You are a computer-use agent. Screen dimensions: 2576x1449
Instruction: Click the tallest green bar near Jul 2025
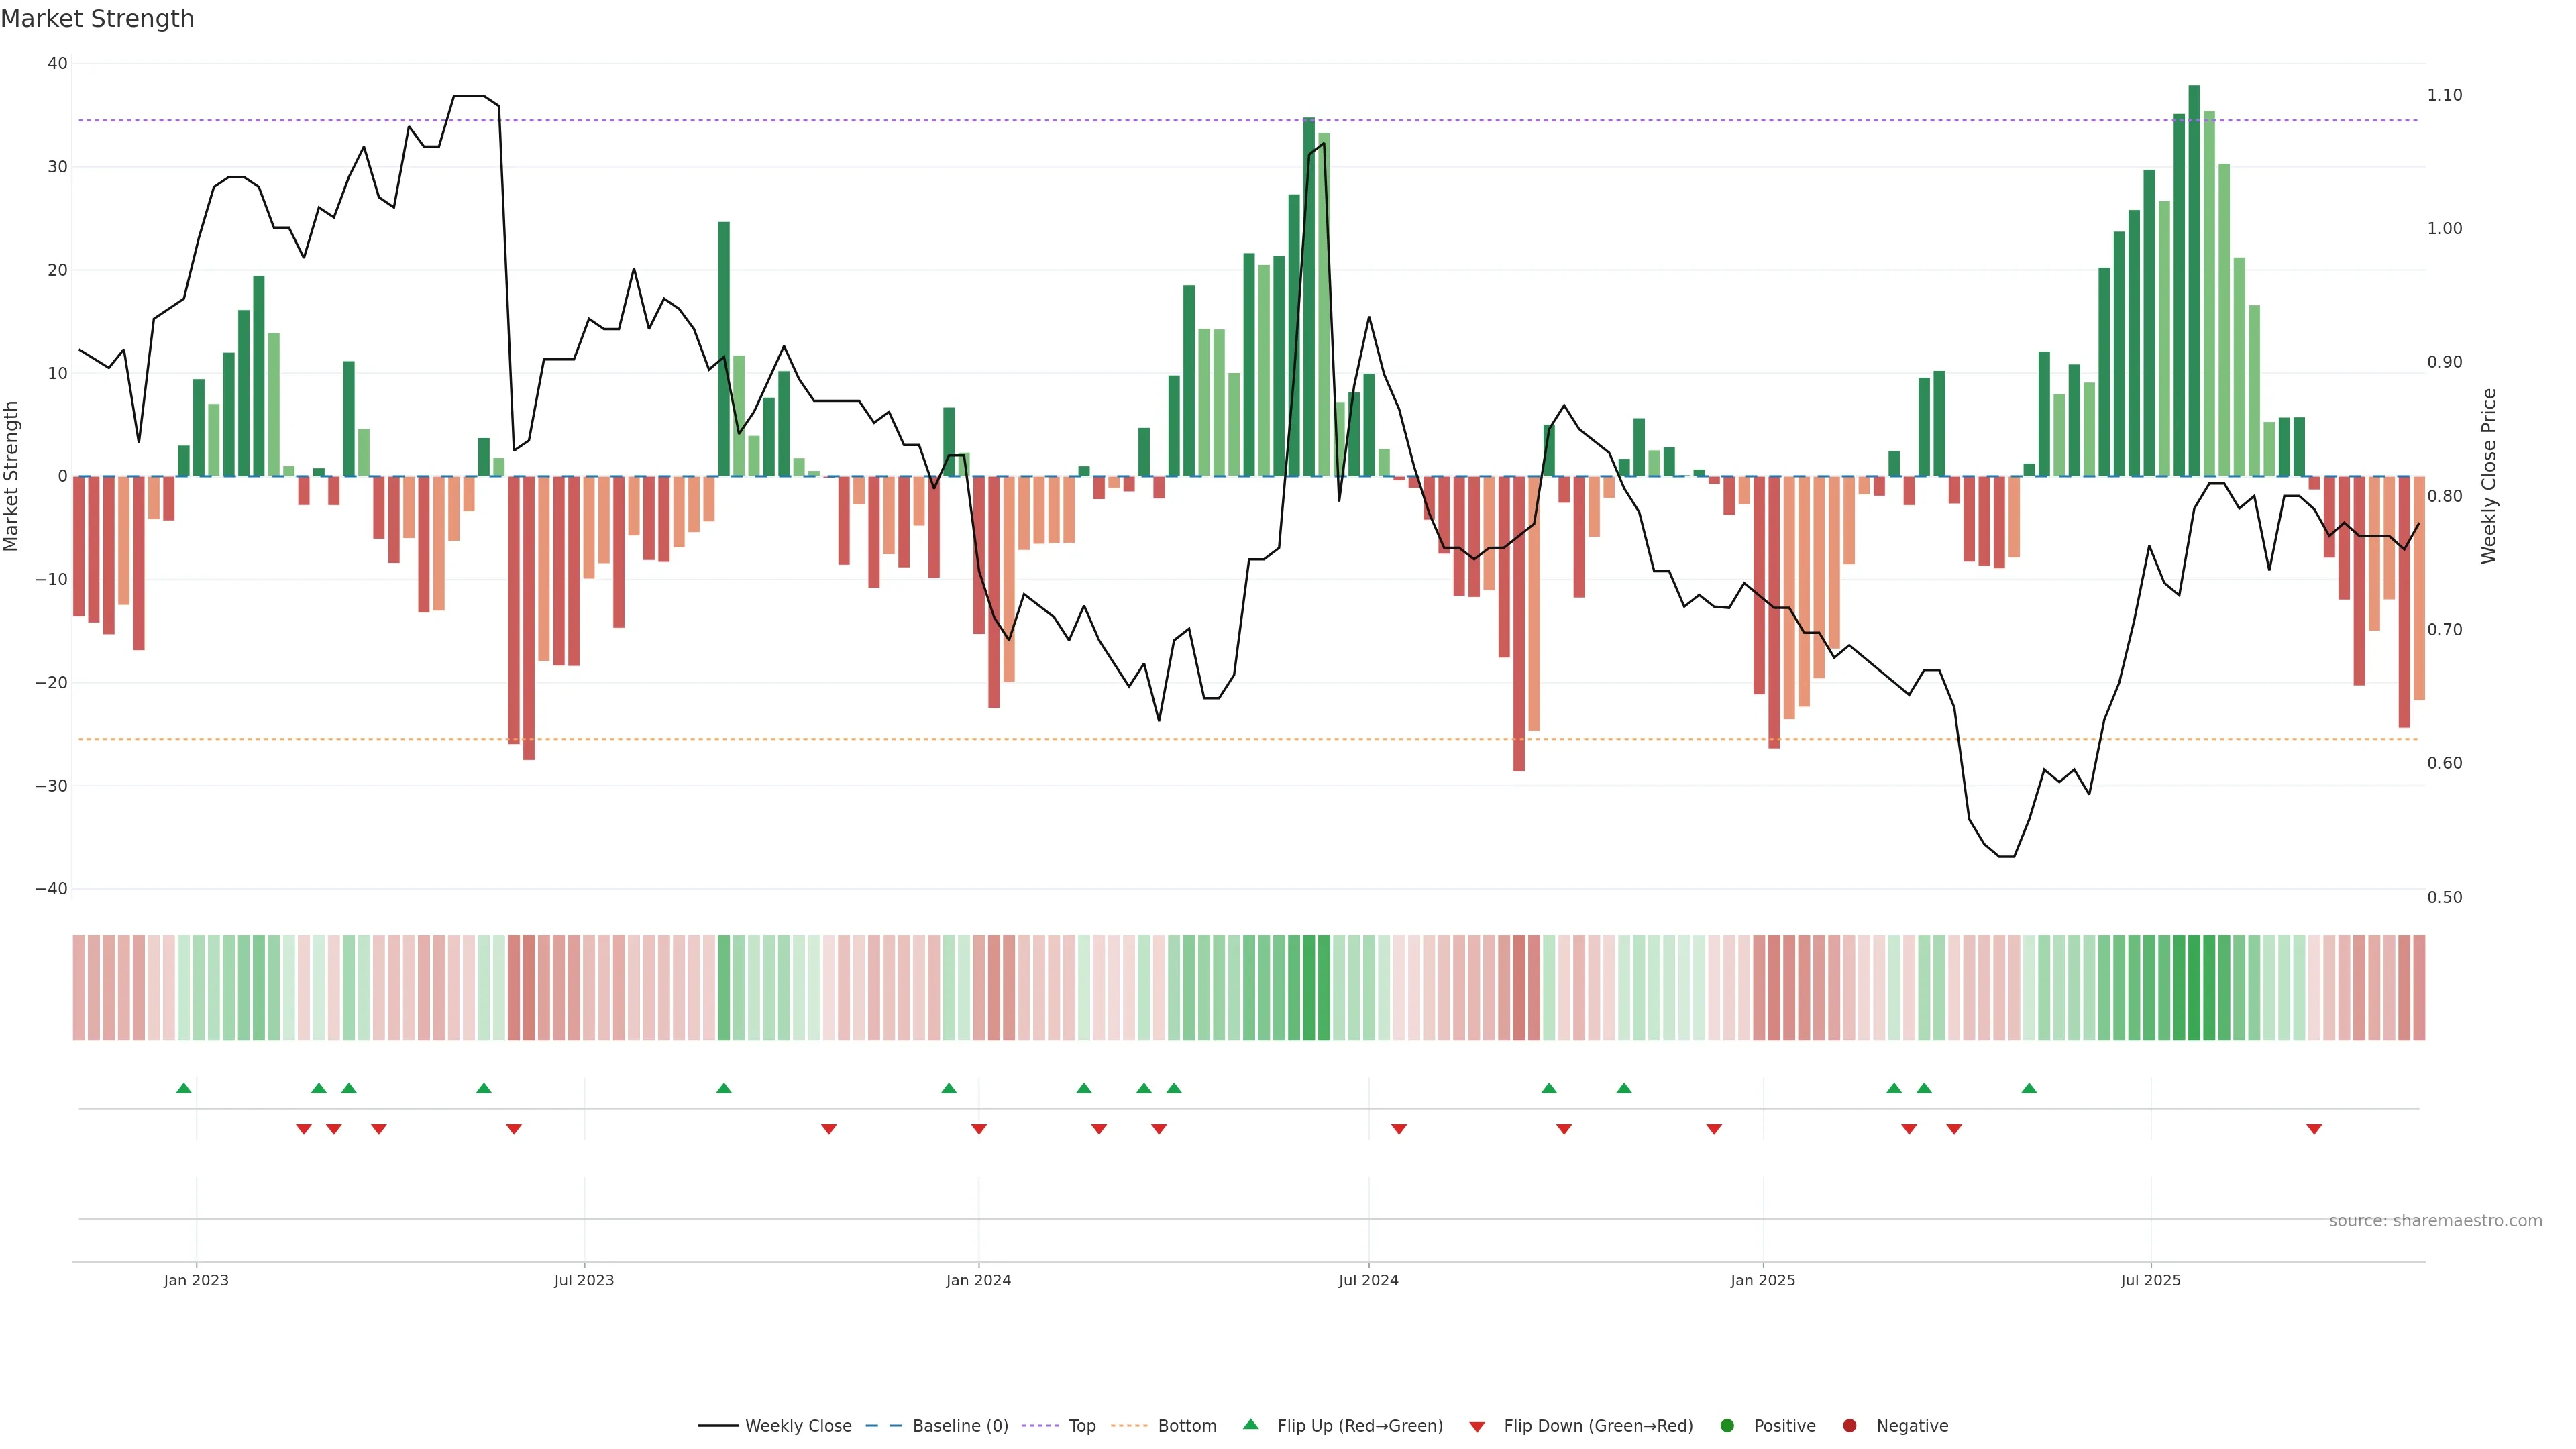point(2194,280)
